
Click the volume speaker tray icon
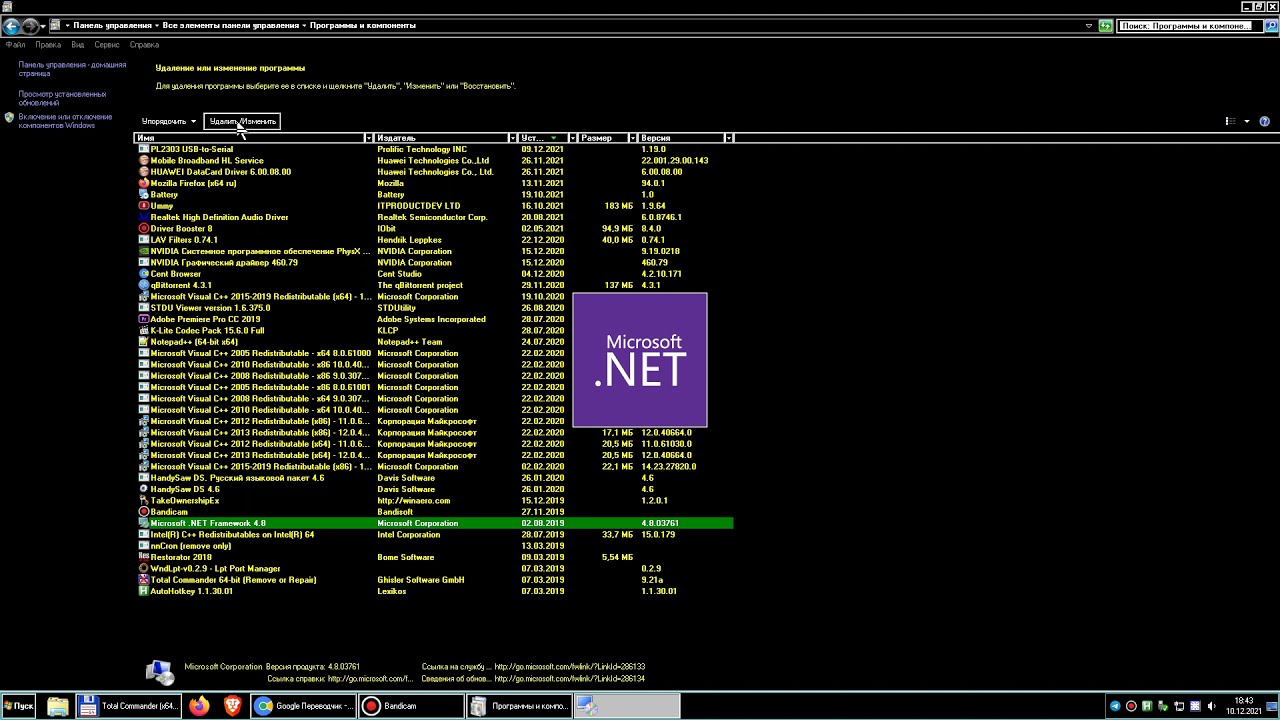[1212, 706]
